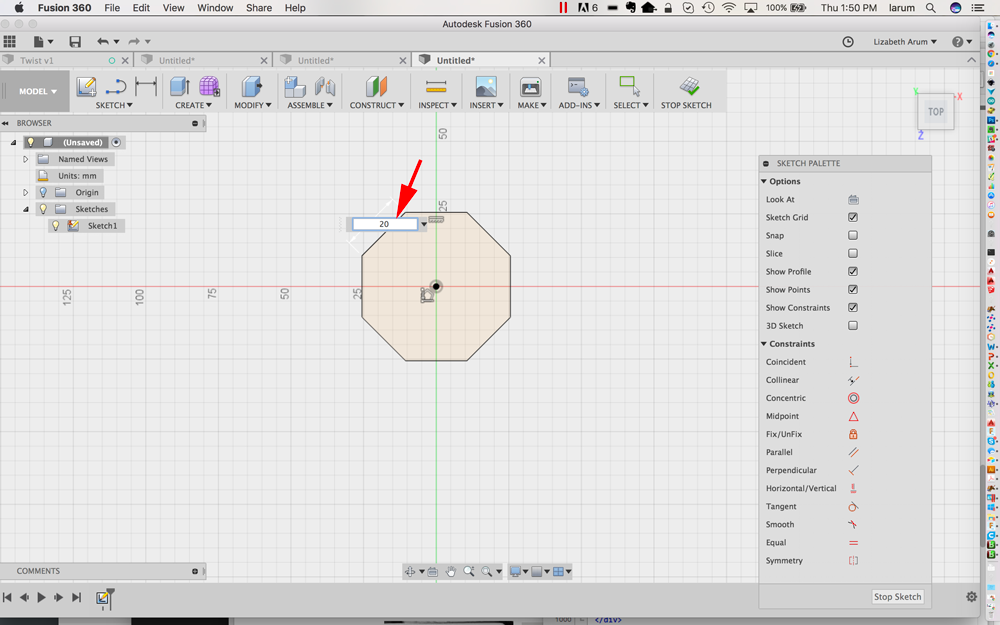Collapse the Options section in palette
This screenshot has width=1000, height=625.
pyautogui.click(x=764, y=182)
